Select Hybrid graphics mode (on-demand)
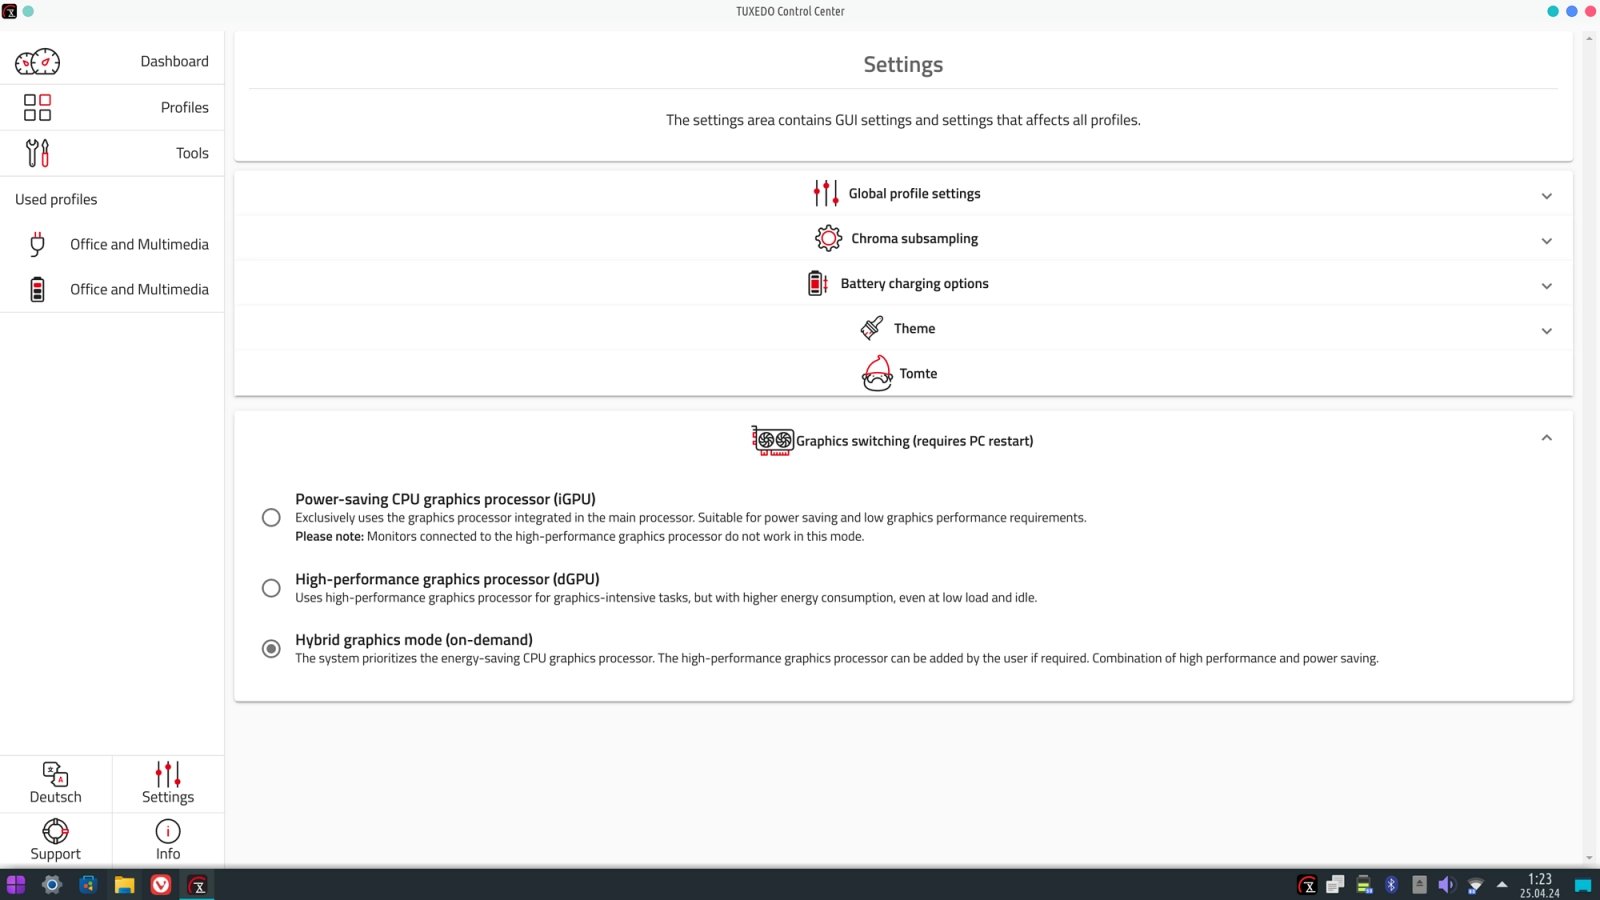This screenshot has width=1600, height=900. pos(271,649)
